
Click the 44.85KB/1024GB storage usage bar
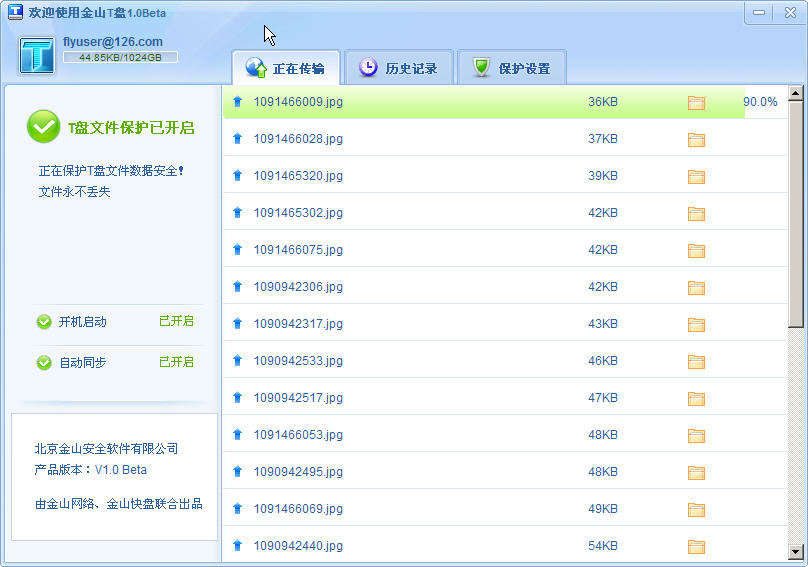[120, 57]
